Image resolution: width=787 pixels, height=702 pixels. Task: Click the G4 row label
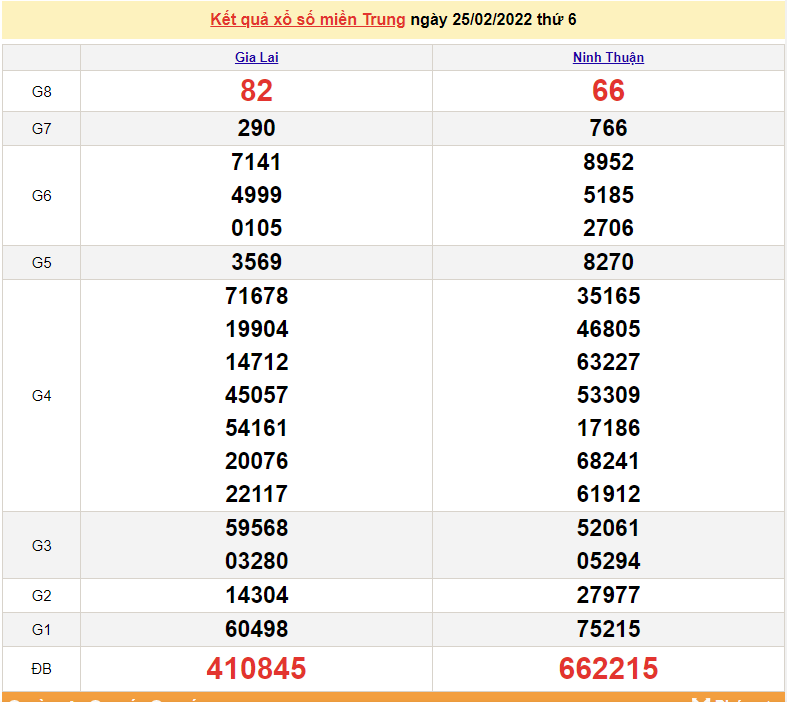click(41, 396)
